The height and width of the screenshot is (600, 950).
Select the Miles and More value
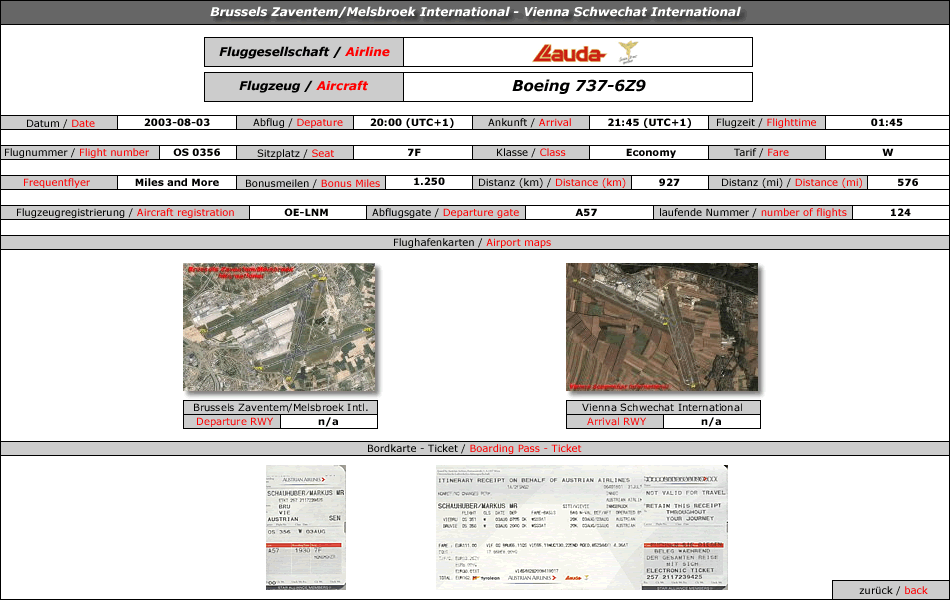tap(177, 182)
